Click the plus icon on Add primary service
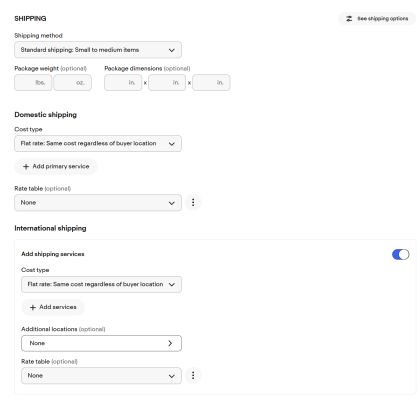The height and width of the screenshot is (400, 420). [x=26, y=166]
